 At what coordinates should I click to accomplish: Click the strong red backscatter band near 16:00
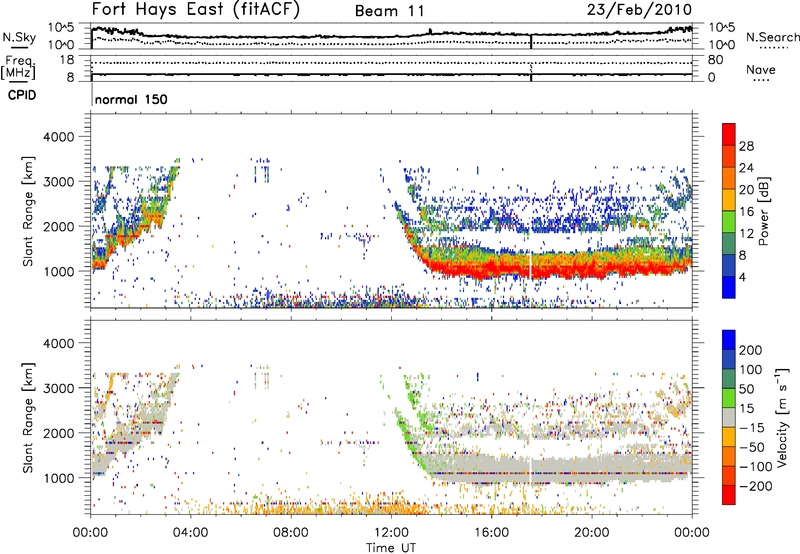pos(491,267)
